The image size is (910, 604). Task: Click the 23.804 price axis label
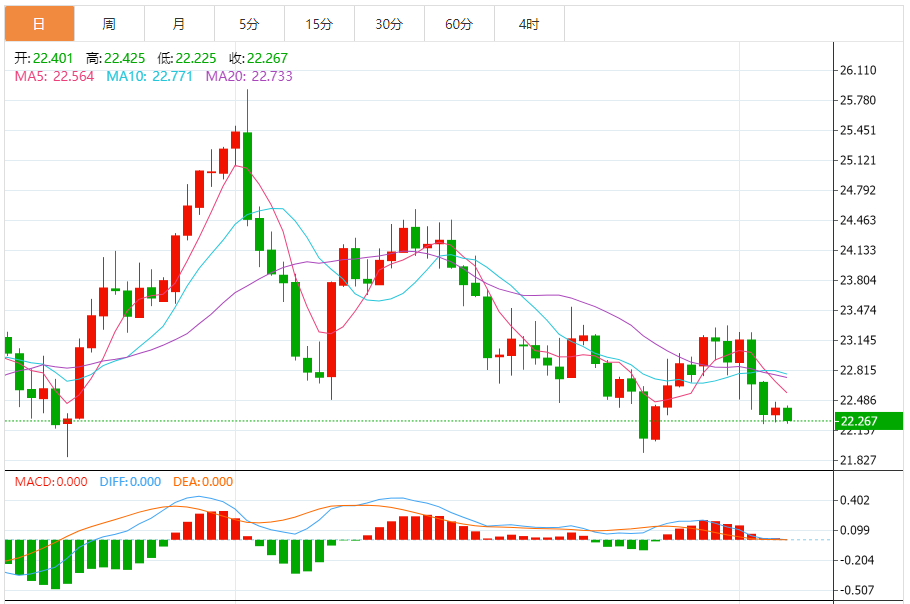[858, 280]
